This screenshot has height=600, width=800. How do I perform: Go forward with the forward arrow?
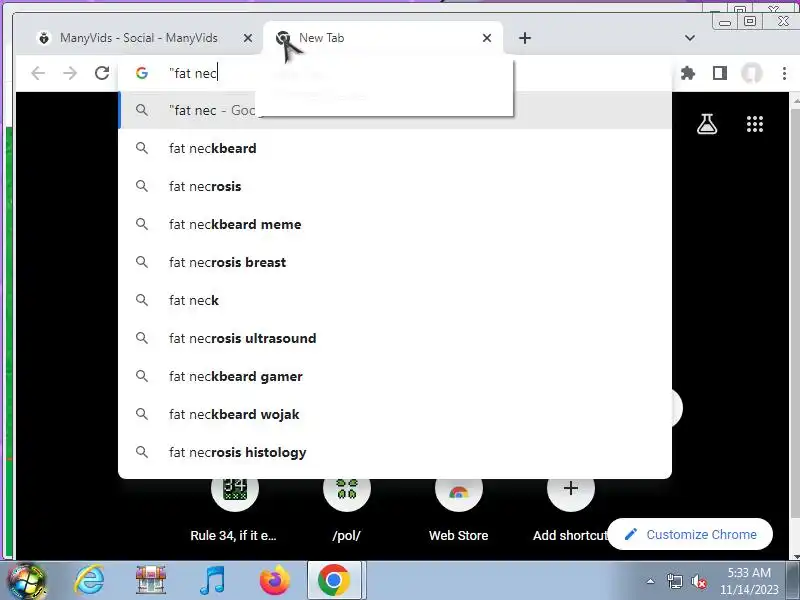pos(70,73)
